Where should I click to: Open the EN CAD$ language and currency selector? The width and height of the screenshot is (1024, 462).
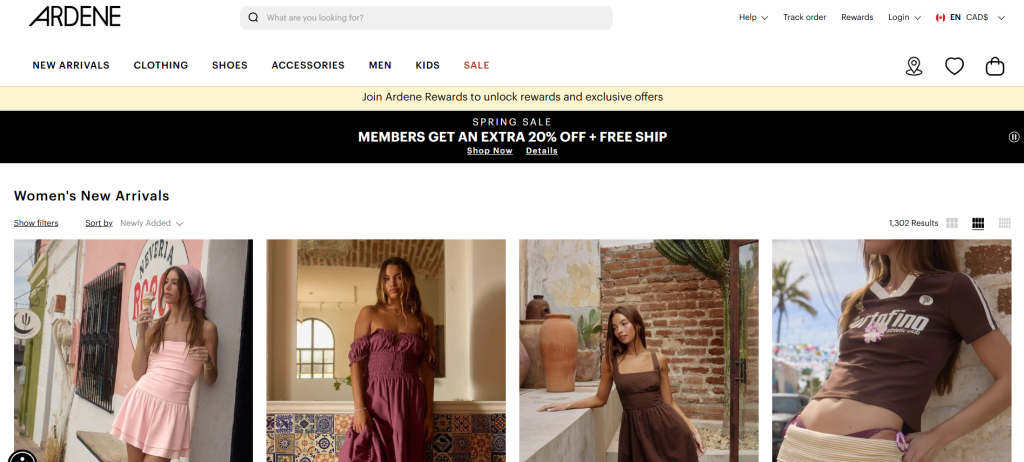click(x=970, y=17)
